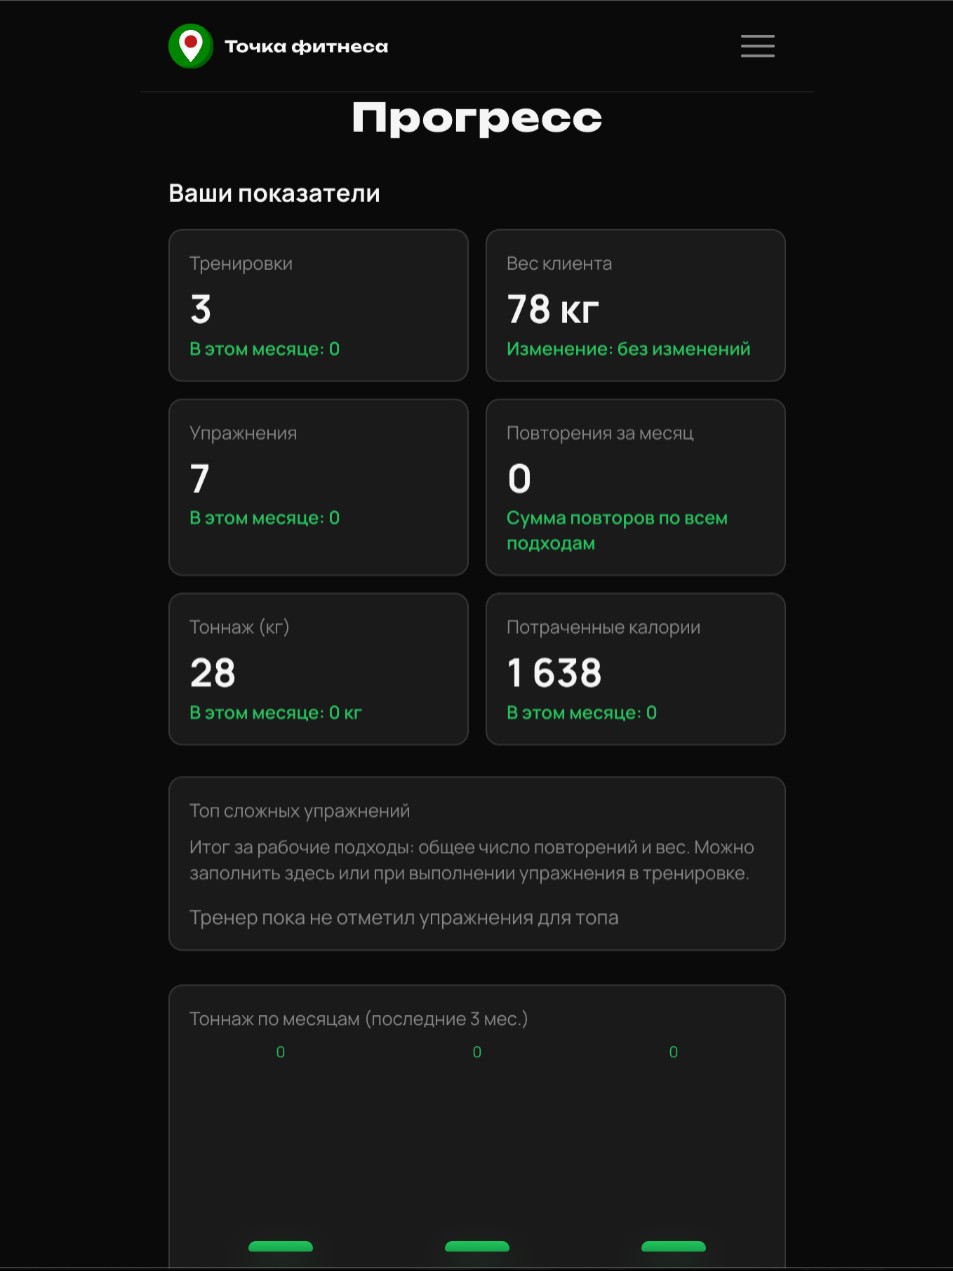953x1271 pixels.
Task: Click Тоннаж по месяцам chart title
Action: [358, 1019]
